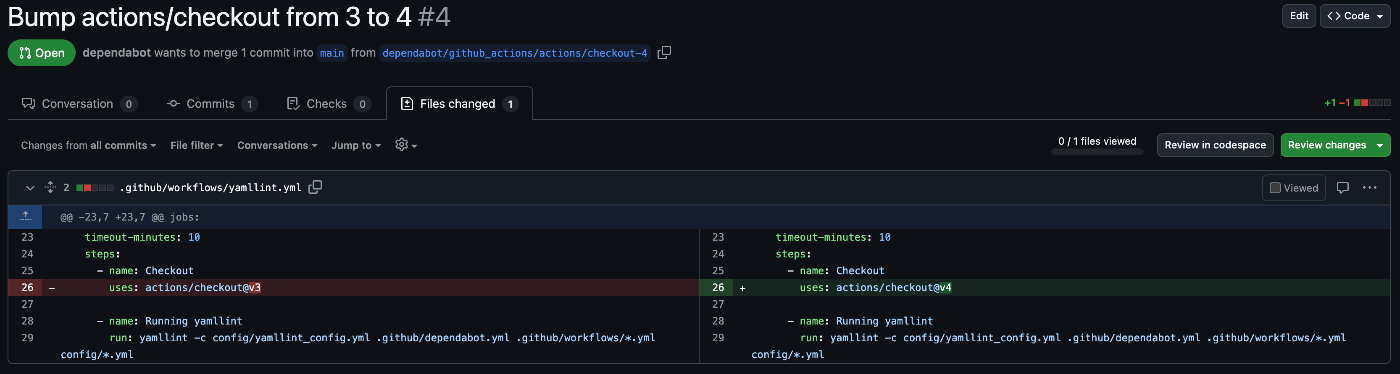Copy the head branch name icon
Viewport: 1400px width, 374px height.
664,52
